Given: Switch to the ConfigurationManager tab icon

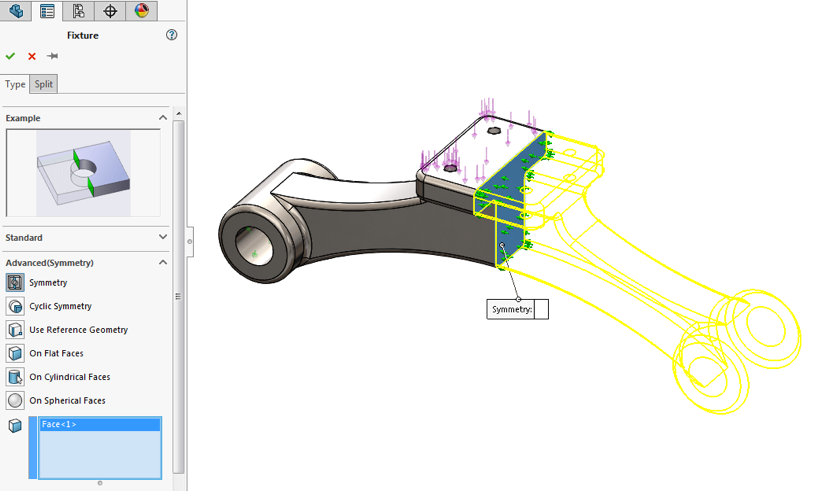Looking at the screenshot, I should coord(78,11).
